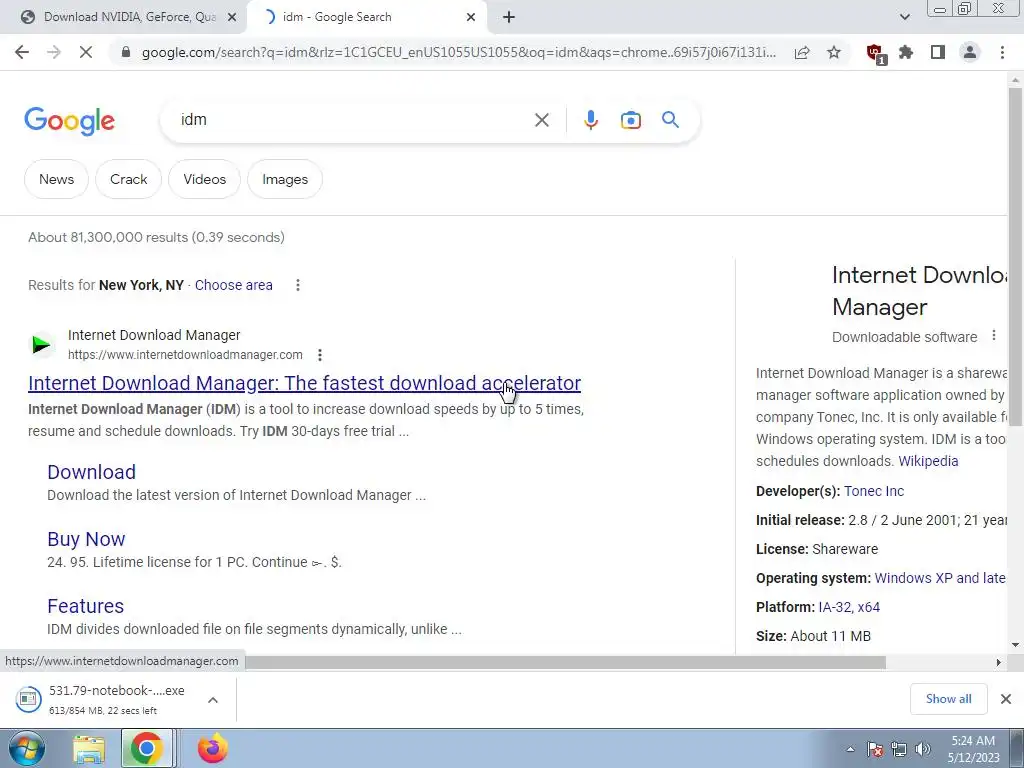Open the IA-32, x64 platform link
The width and height of the screenshot is (1024, 768).
[x=849, y=607]
